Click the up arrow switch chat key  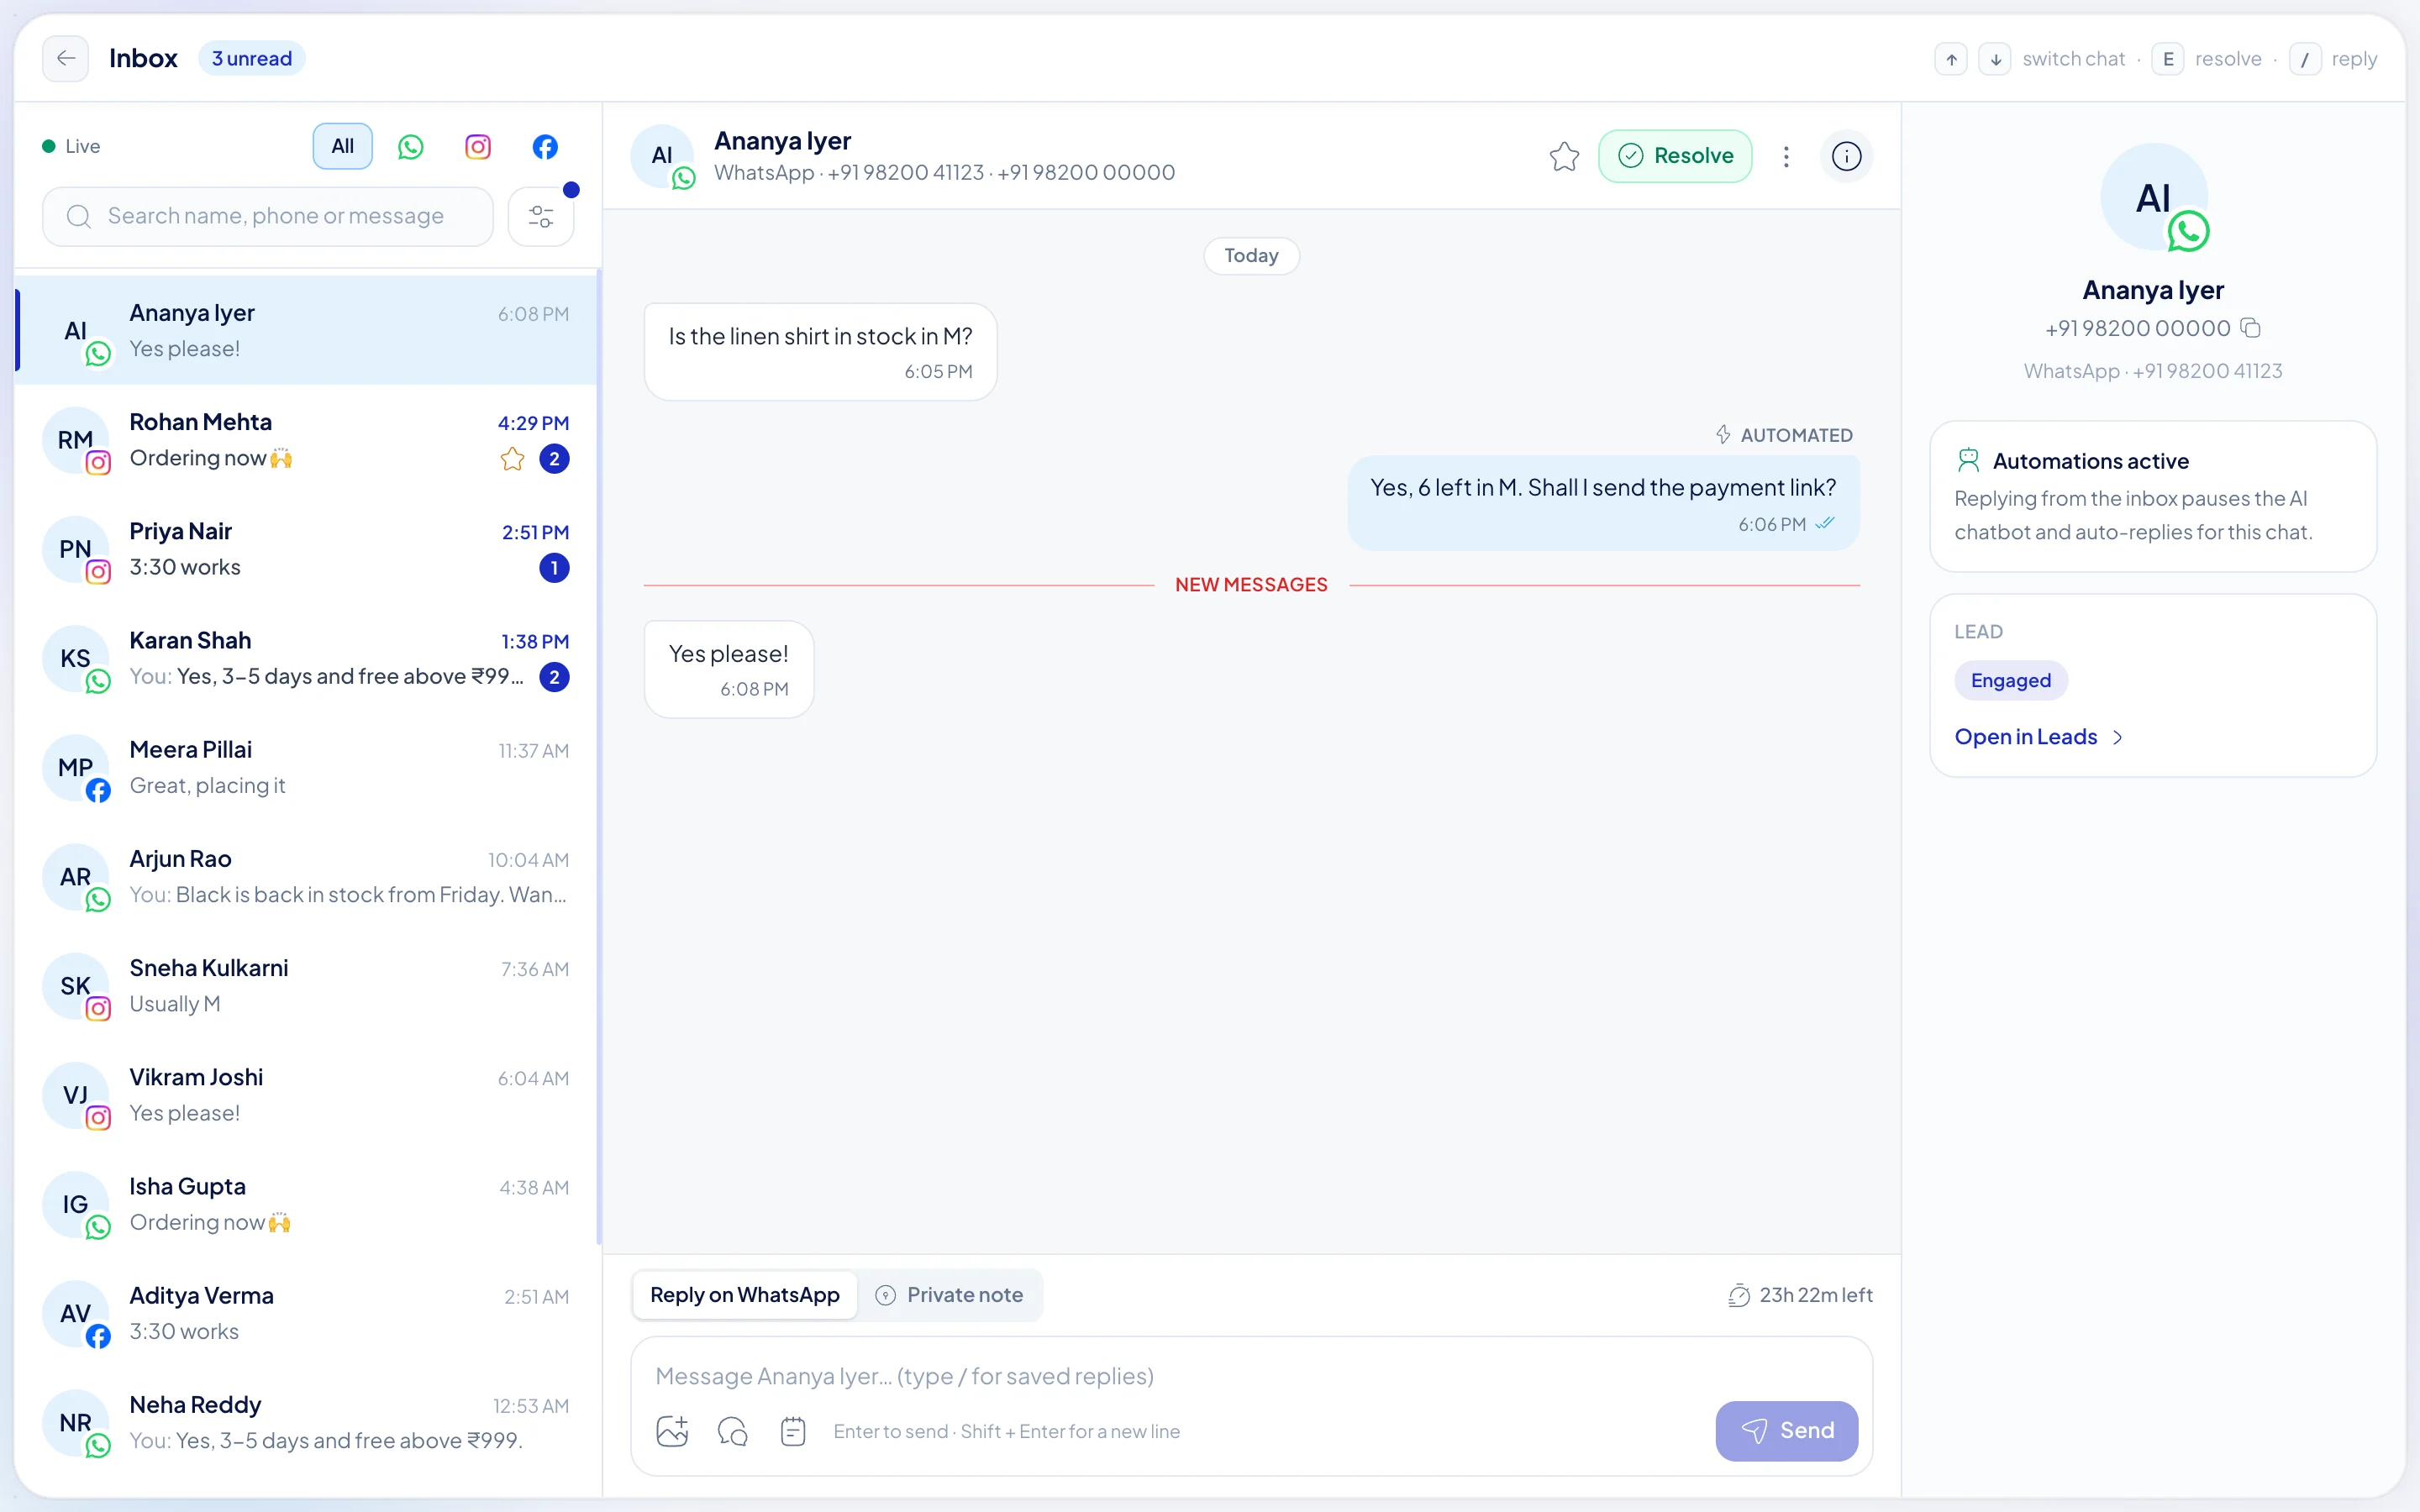(1951, 59)
